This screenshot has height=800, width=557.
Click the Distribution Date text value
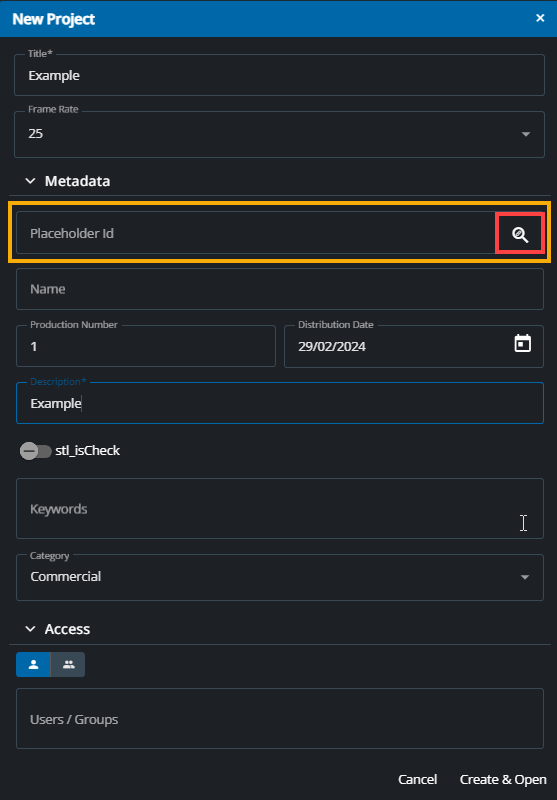332,347
